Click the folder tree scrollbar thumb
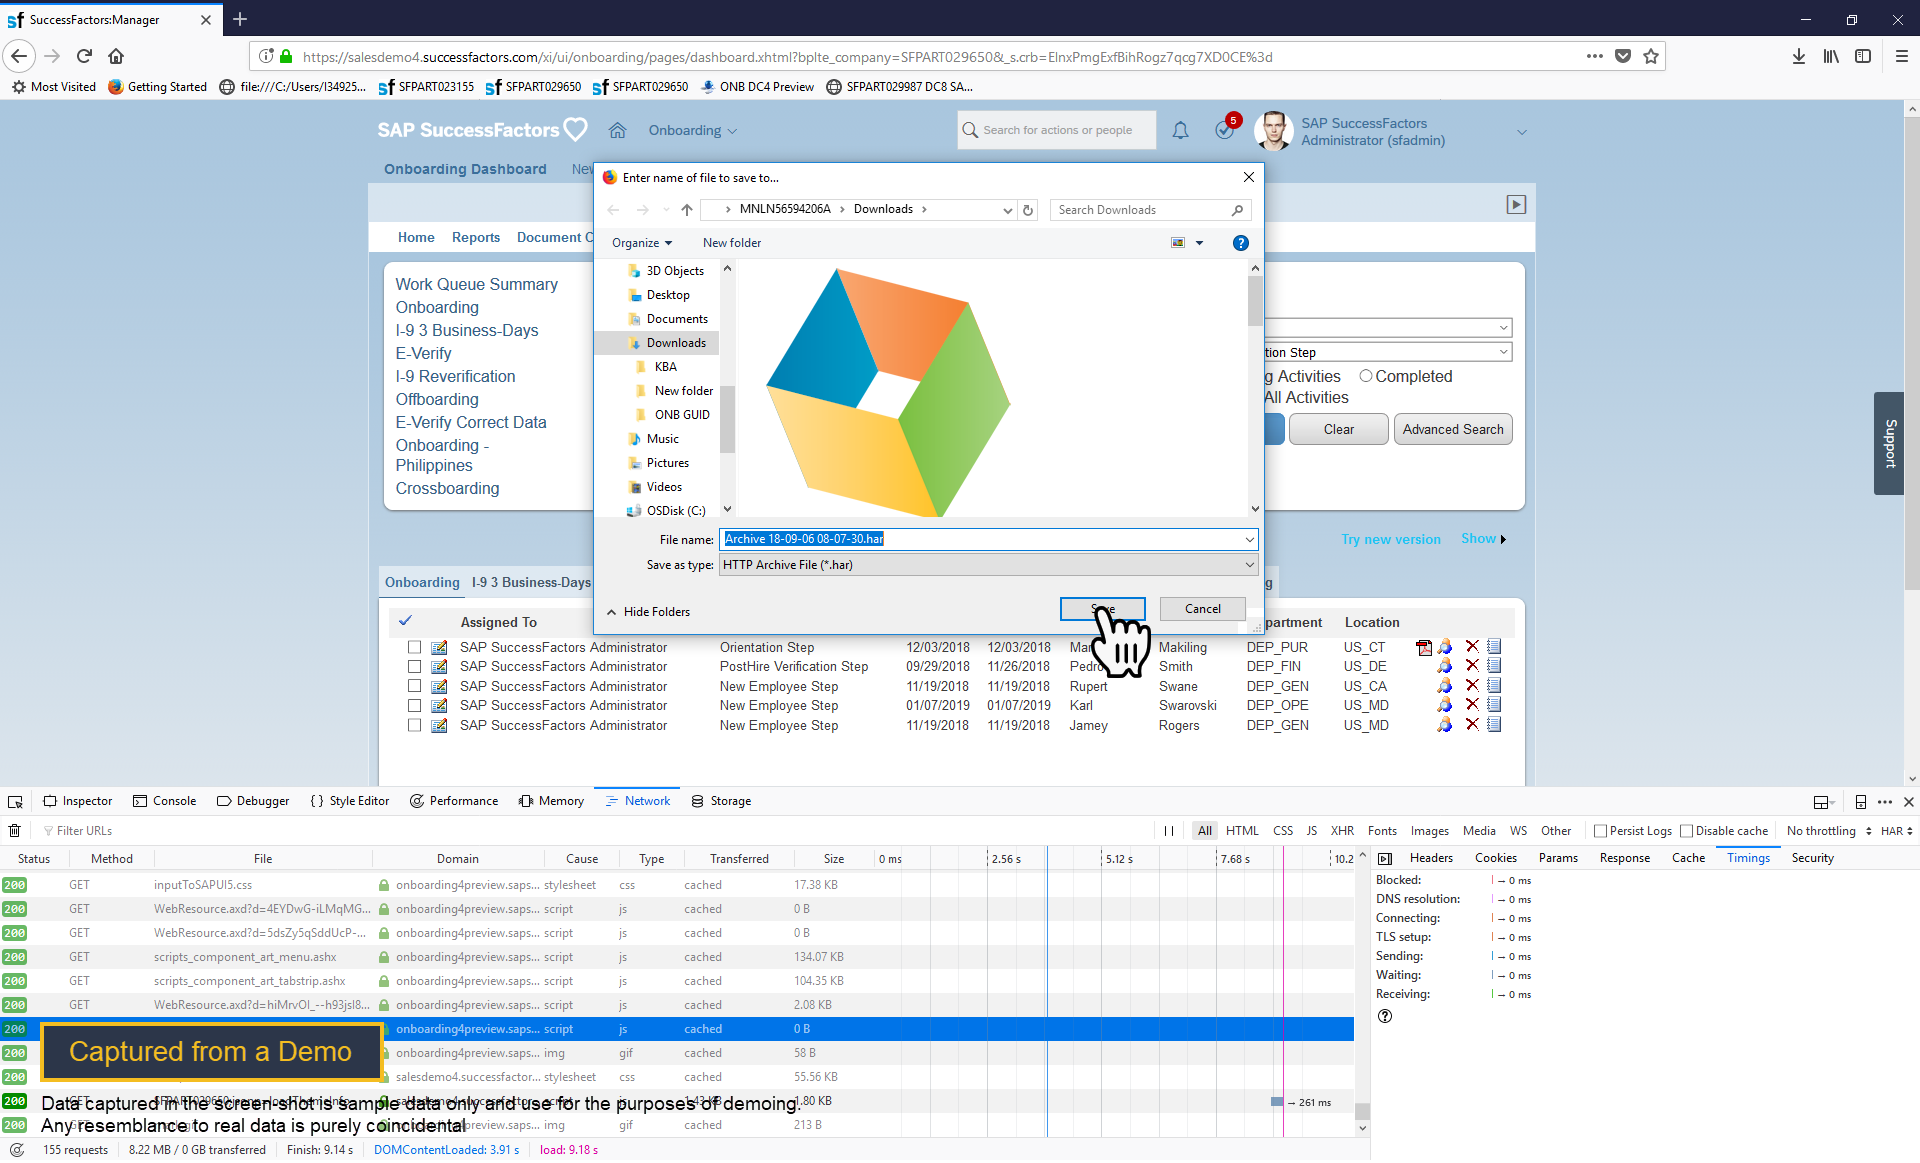The width and height of the screenshot is (1920, 1163). click(727, 419)
